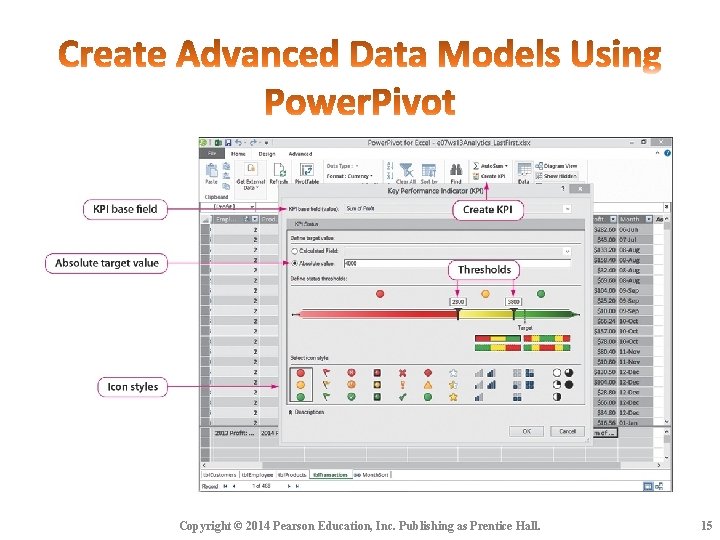The width and height of the screenshot is (720, 540).
Task: Choose red-yellow-green-yellow-red threshold scheme
Action: 547,338
